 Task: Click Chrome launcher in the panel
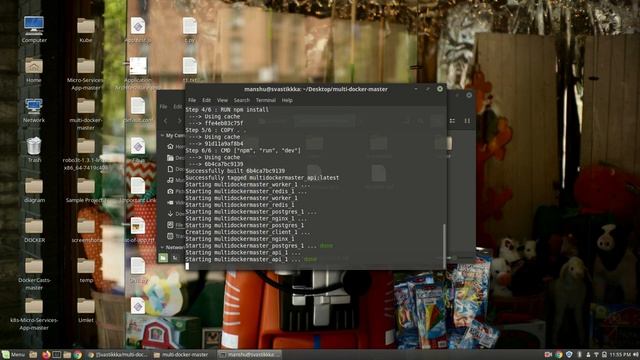pos(77,355)
